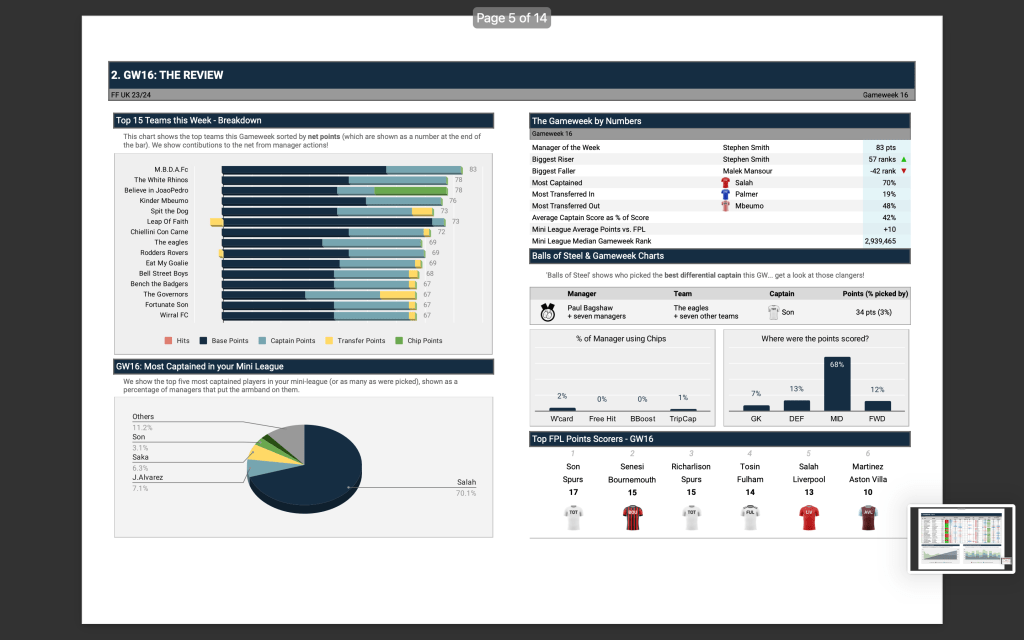This screenshot has width=1024, height=640.
Task: Click the Transfer Points yellow legend swatch
Action: pos(329,341)
